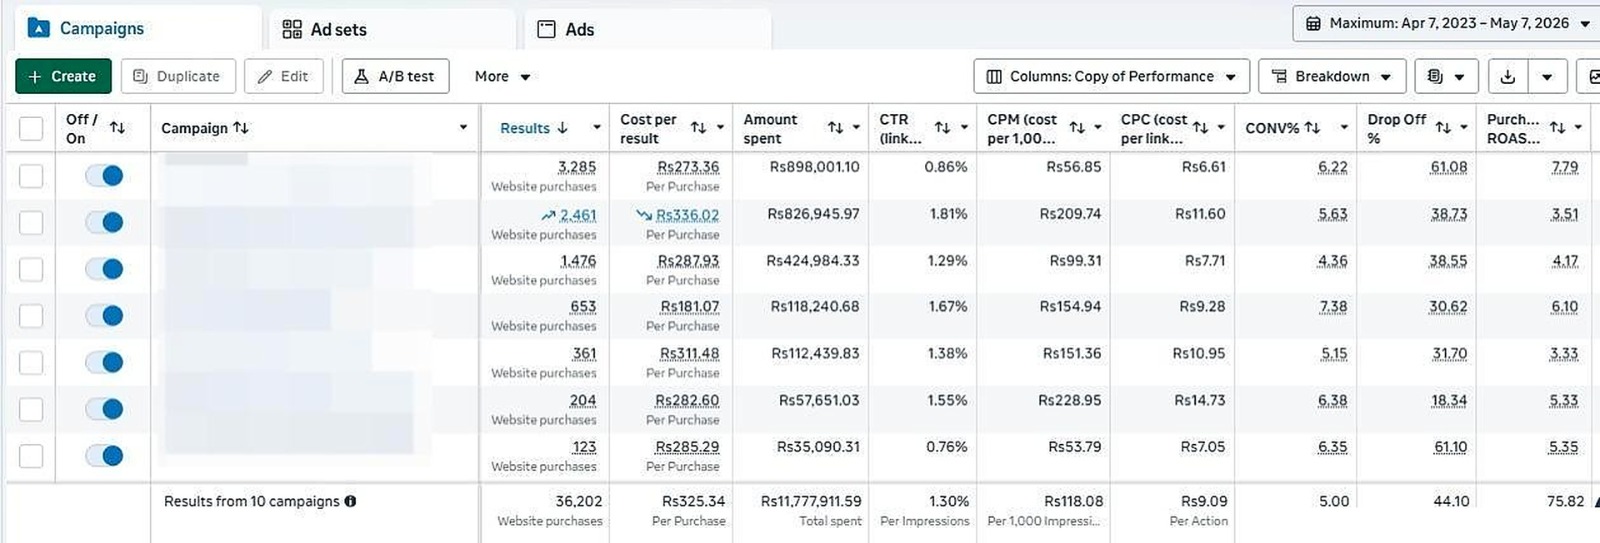Viewport: 1600px width, 543px height.
Task: Select checkbox for 653 results campaign
Action: click(31, 316)
